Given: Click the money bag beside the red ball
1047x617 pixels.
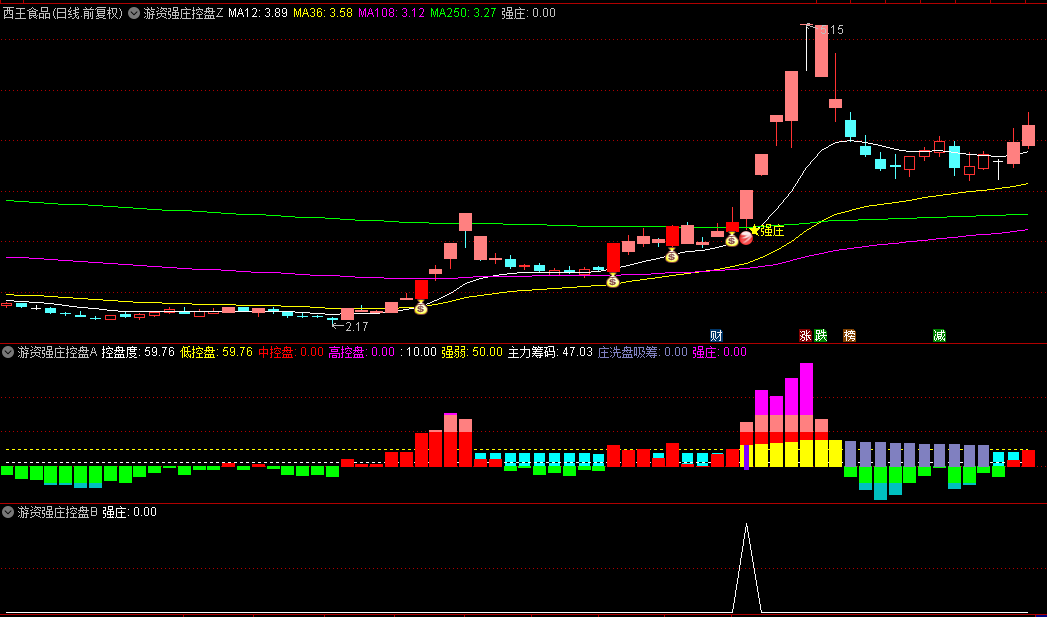Looking at the screenshot, I should [x=732, y=238].
